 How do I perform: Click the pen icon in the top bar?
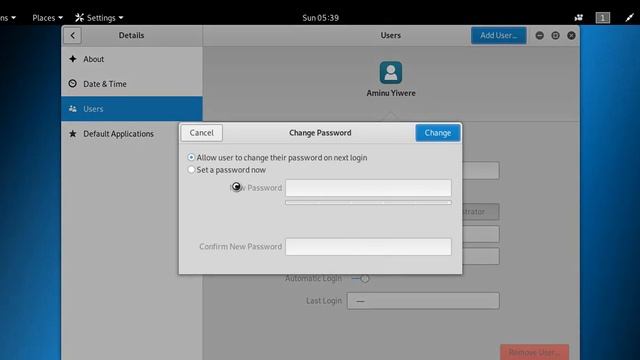pyautogui.click(x=629, y=18)
